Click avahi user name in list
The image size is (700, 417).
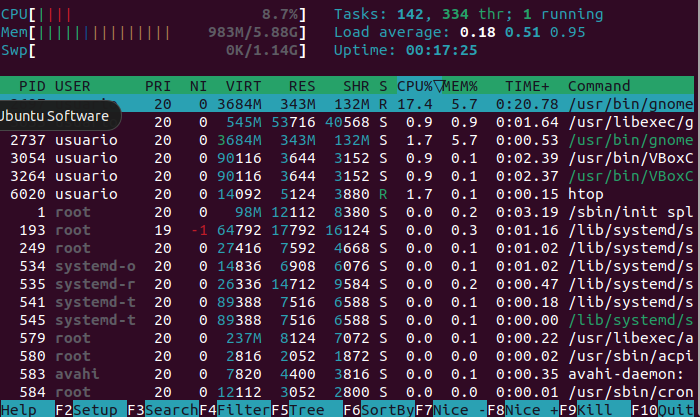(77, 374)
